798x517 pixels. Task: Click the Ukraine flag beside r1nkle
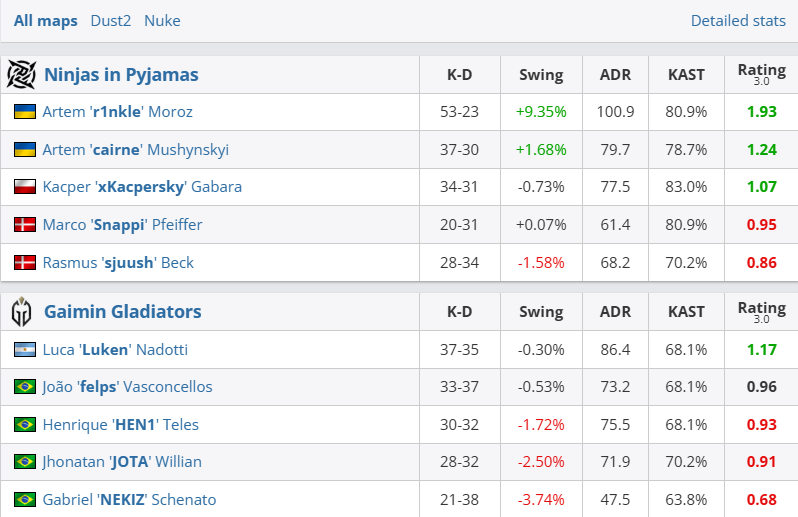pyautogui.click(x=25, y=112)
